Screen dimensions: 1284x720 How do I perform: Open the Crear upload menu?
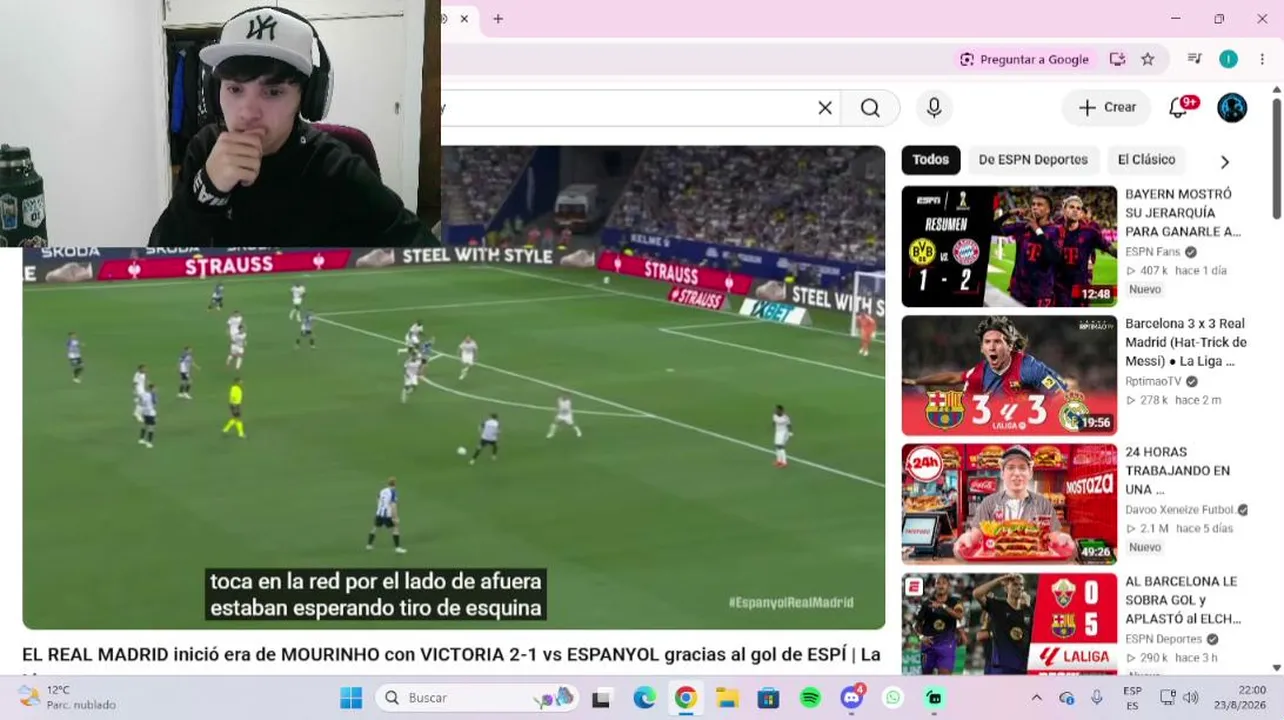1107,108
